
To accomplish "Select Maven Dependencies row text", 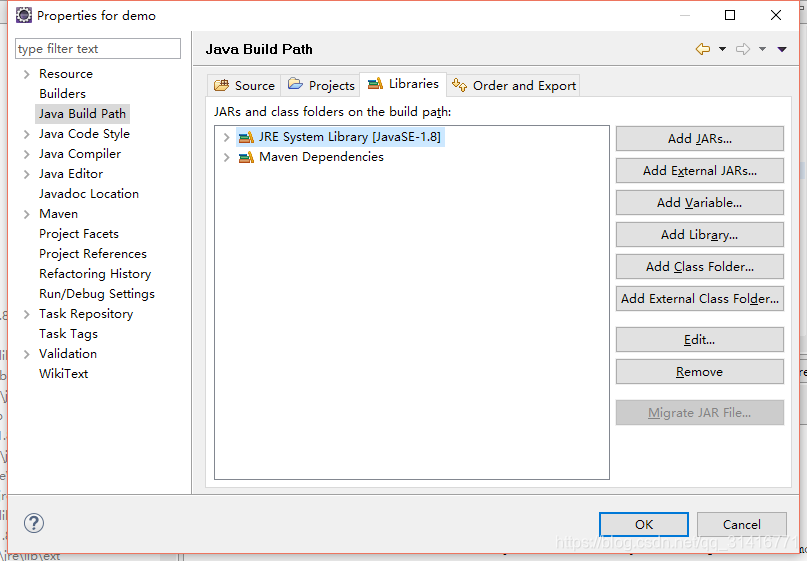I will [321, 157].
